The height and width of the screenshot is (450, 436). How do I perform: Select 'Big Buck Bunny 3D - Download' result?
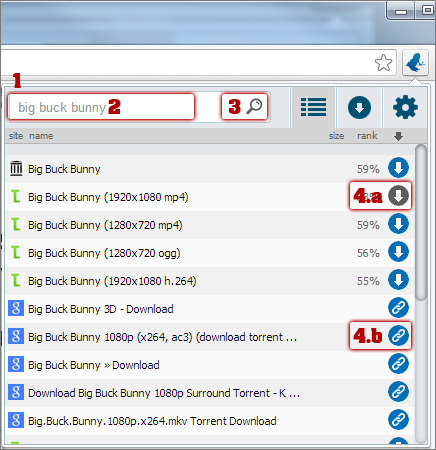101,309
